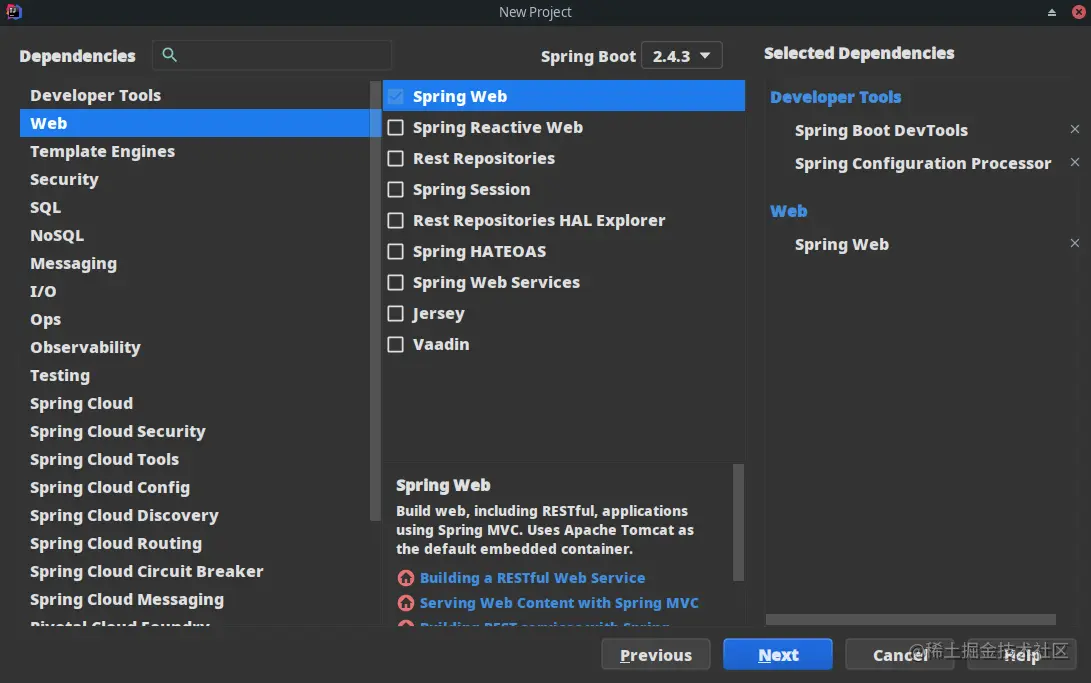Select the NoSQL category
The width and height of the screenshot is (1091, 683).
195,235
